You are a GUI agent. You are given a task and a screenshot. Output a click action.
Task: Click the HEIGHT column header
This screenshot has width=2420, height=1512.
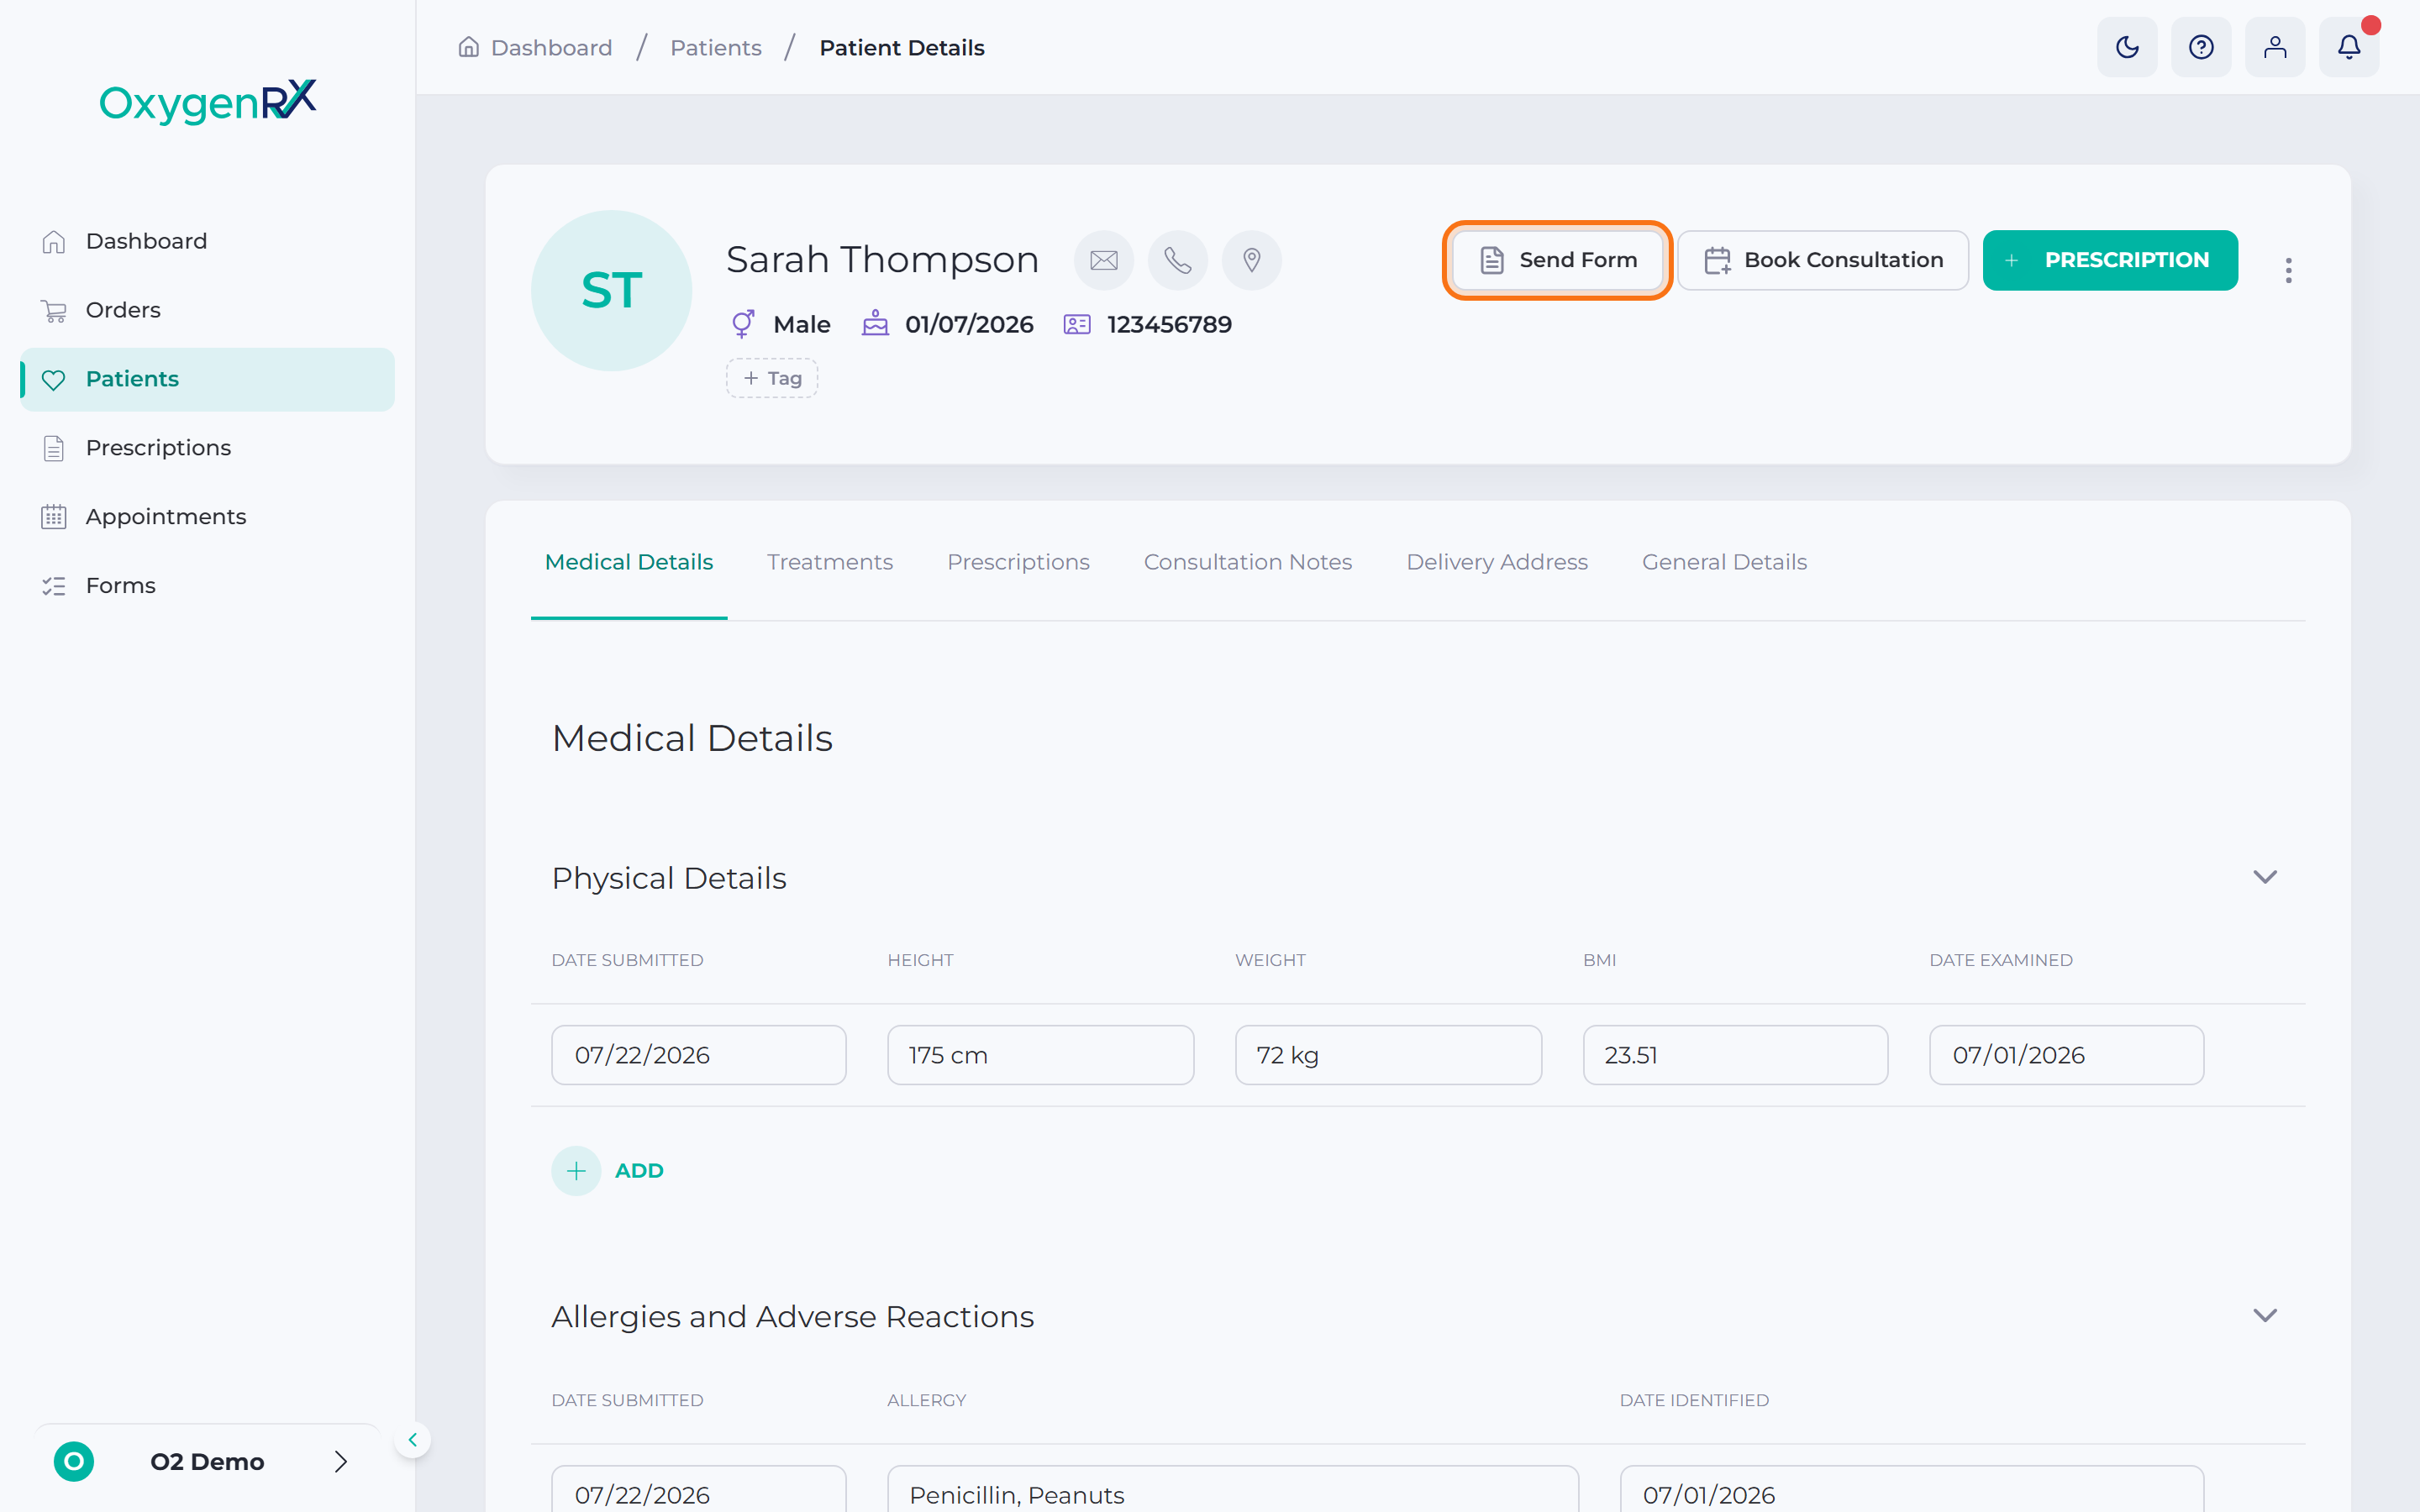pos(920,960)
